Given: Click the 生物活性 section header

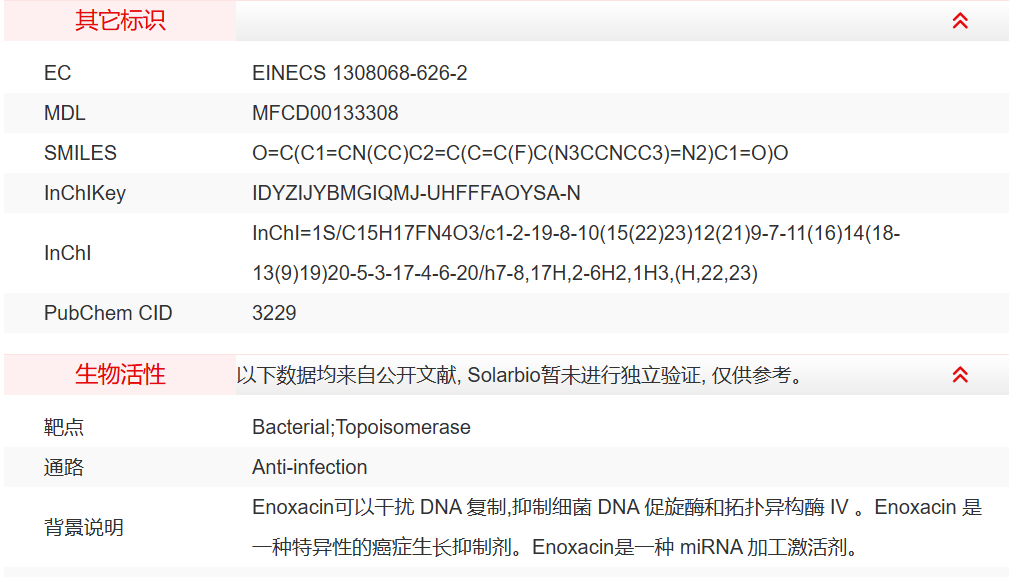Looking at the screenshot, I should pos(120,375).
